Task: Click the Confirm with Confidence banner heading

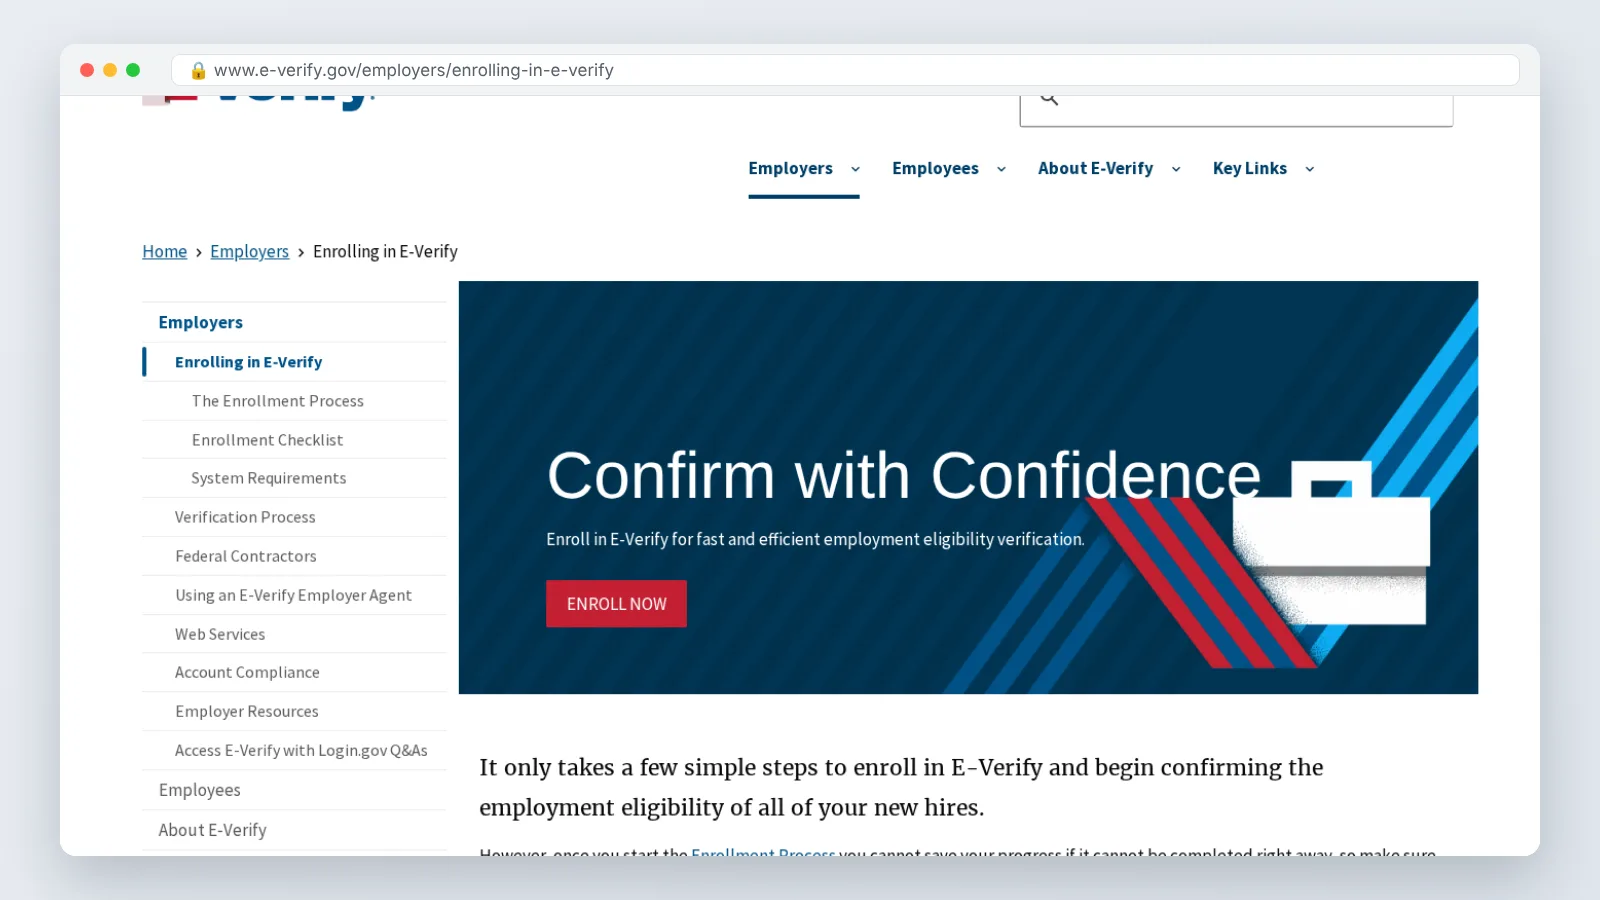Action: [904, 475]
